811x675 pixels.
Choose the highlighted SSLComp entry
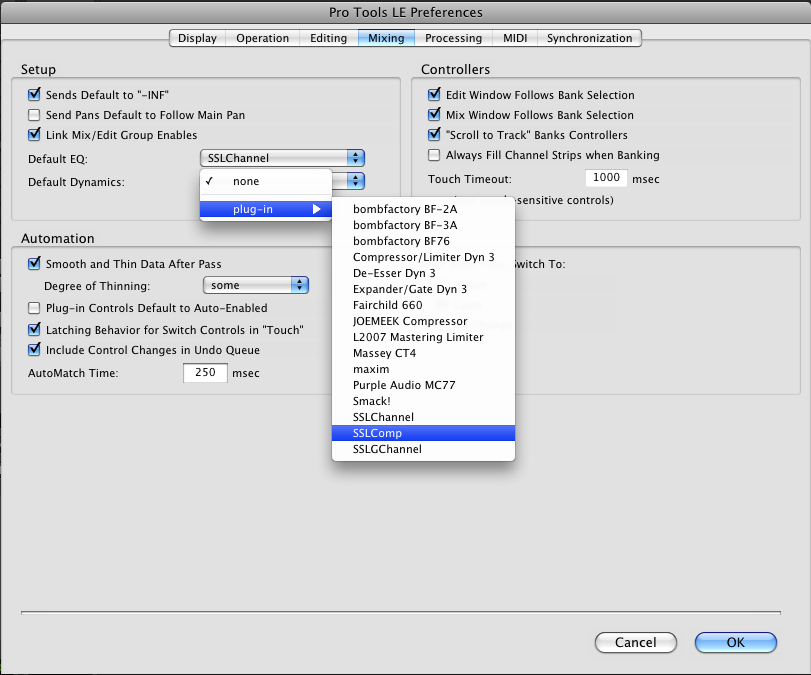[x=423, y=433]
